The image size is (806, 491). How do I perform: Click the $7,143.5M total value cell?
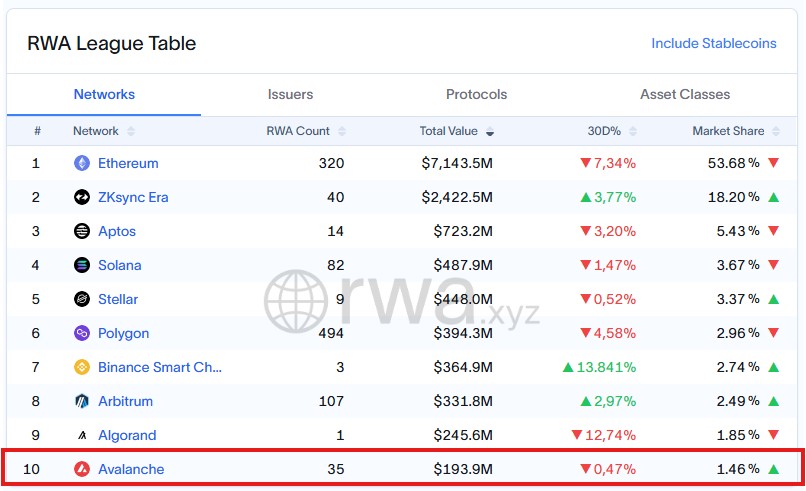[x=457, y=163]
